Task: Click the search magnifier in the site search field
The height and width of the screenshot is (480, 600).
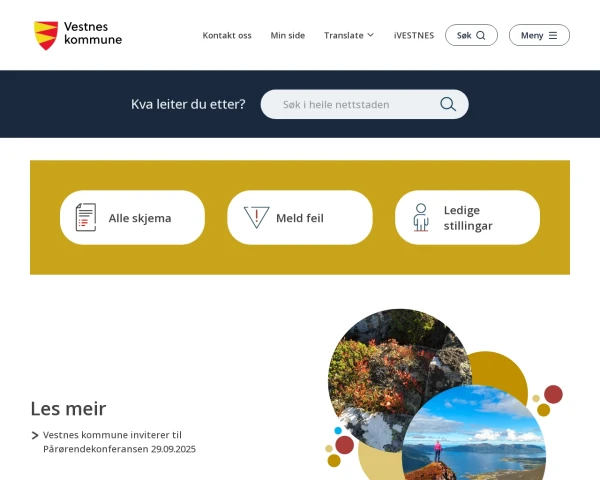Action: pos(448,104)
